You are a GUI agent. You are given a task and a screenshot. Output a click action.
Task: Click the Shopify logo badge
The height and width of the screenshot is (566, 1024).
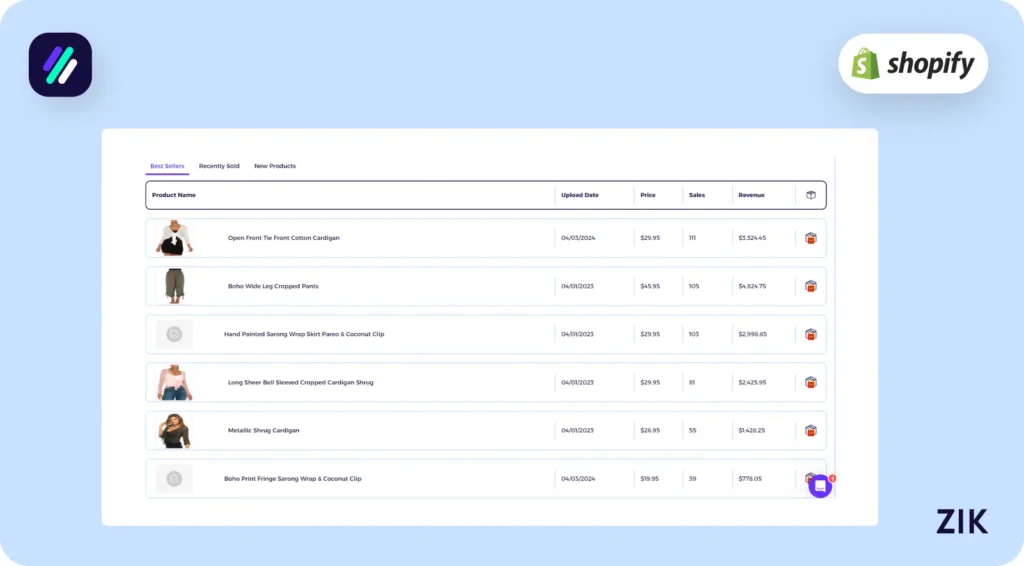[x=913, y=63]
